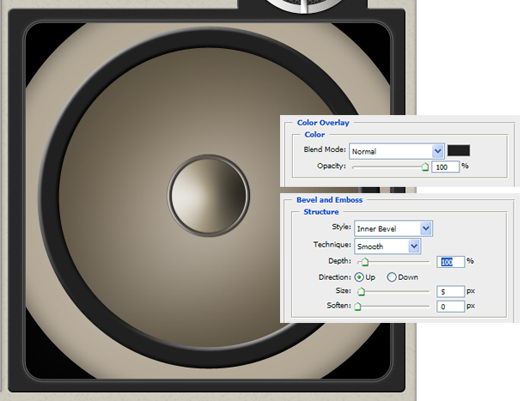Viewport: 530px width, 401px height.
Task: Click the Opacity slider handle
Action: point(425,167)
